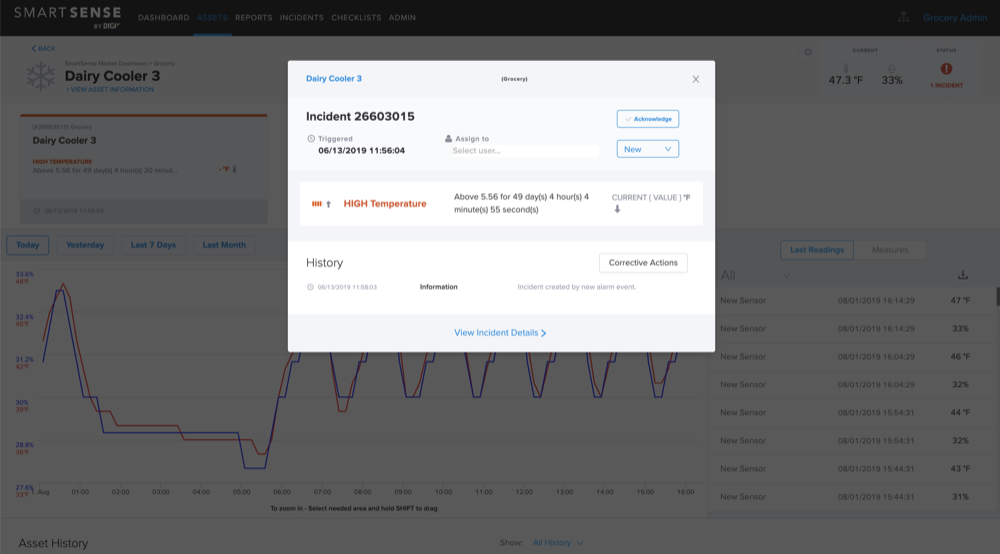
Task: Open the ADMIN menu
Action: point(402,18)
